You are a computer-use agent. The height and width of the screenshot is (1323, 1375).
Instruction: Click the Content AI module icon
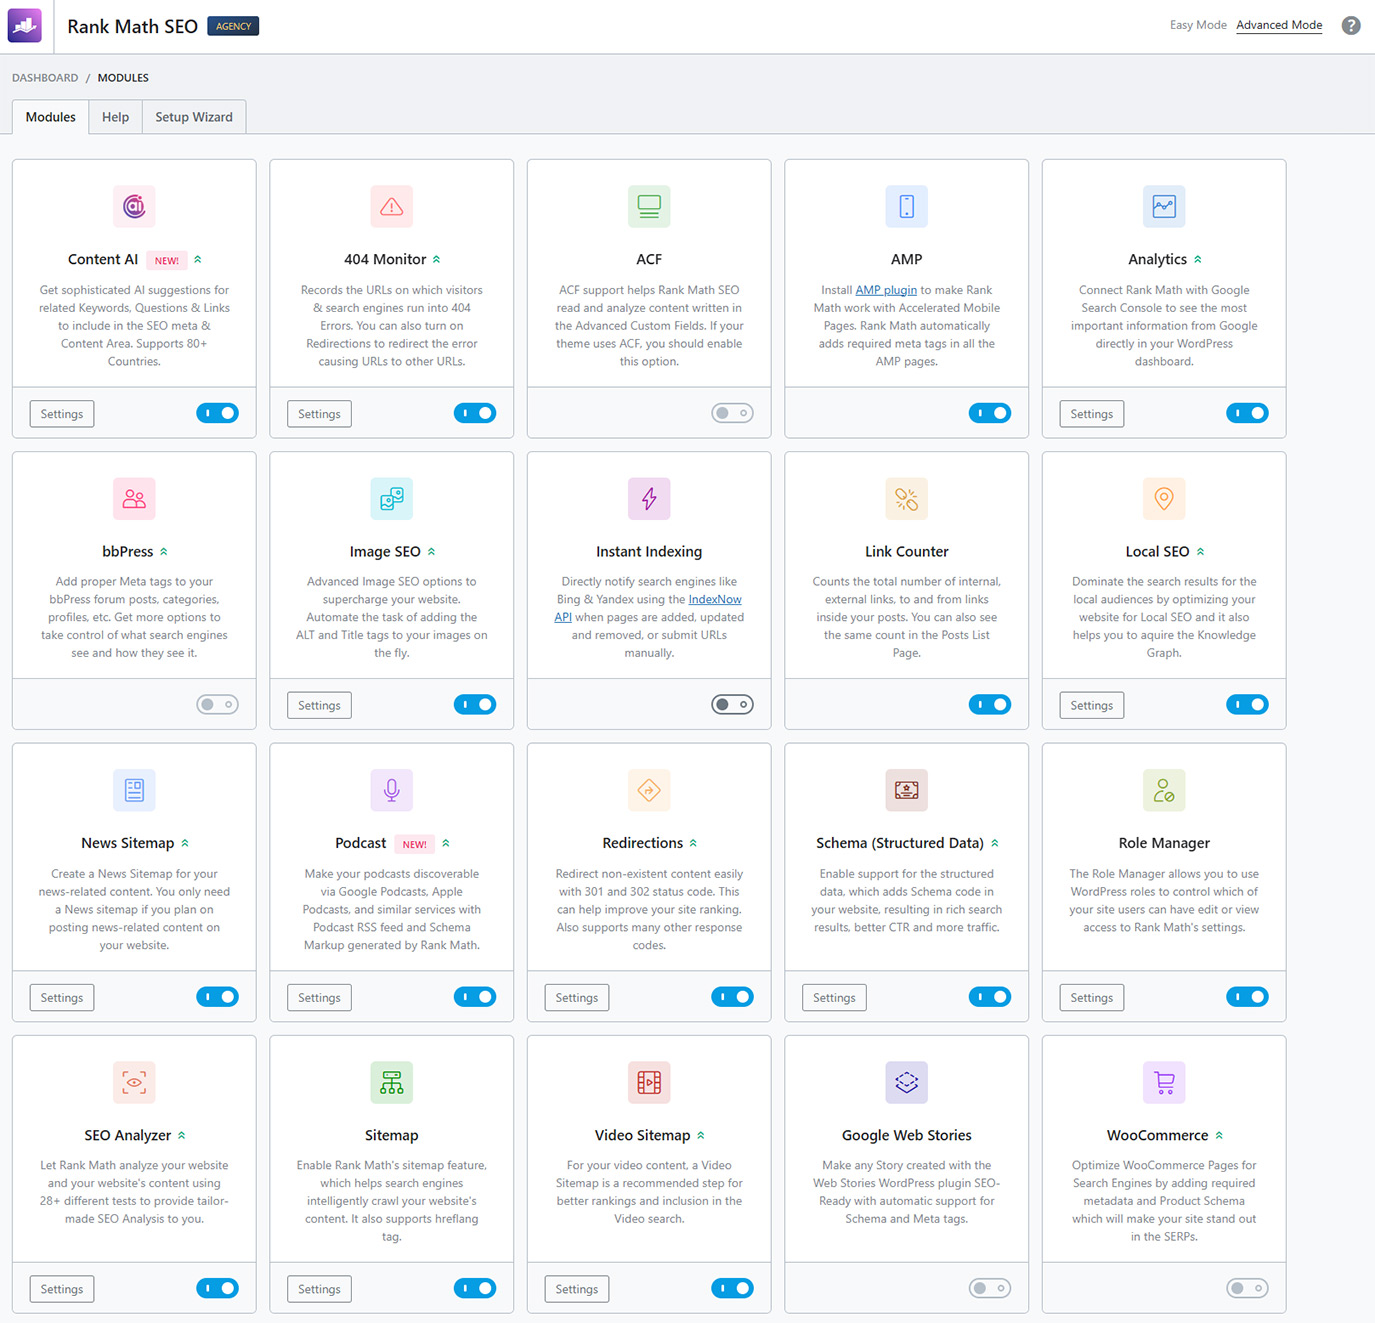134,206
